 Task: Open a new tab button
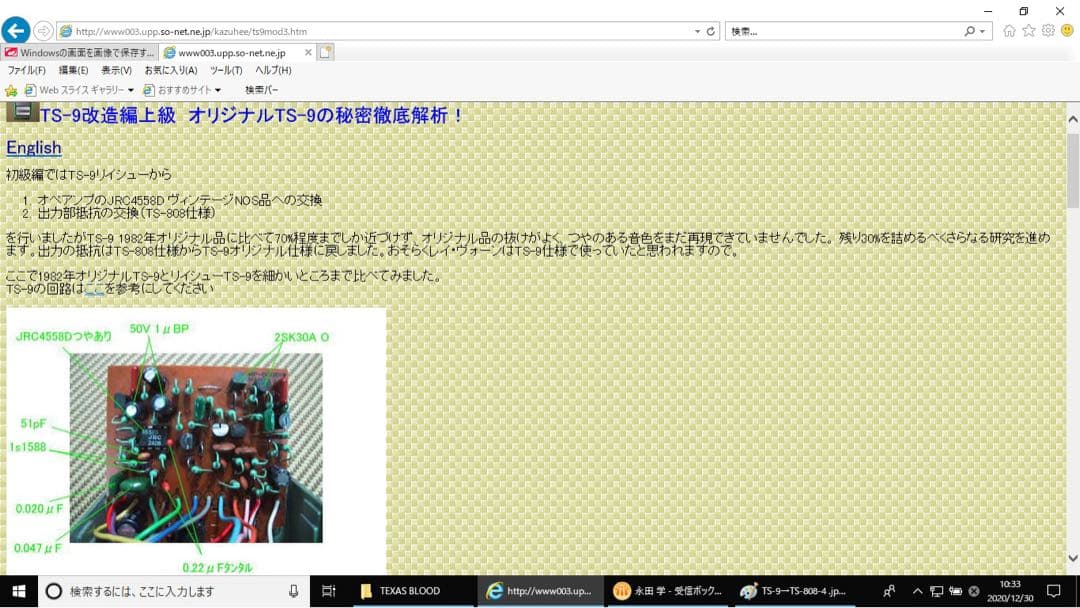pos(326,52)
